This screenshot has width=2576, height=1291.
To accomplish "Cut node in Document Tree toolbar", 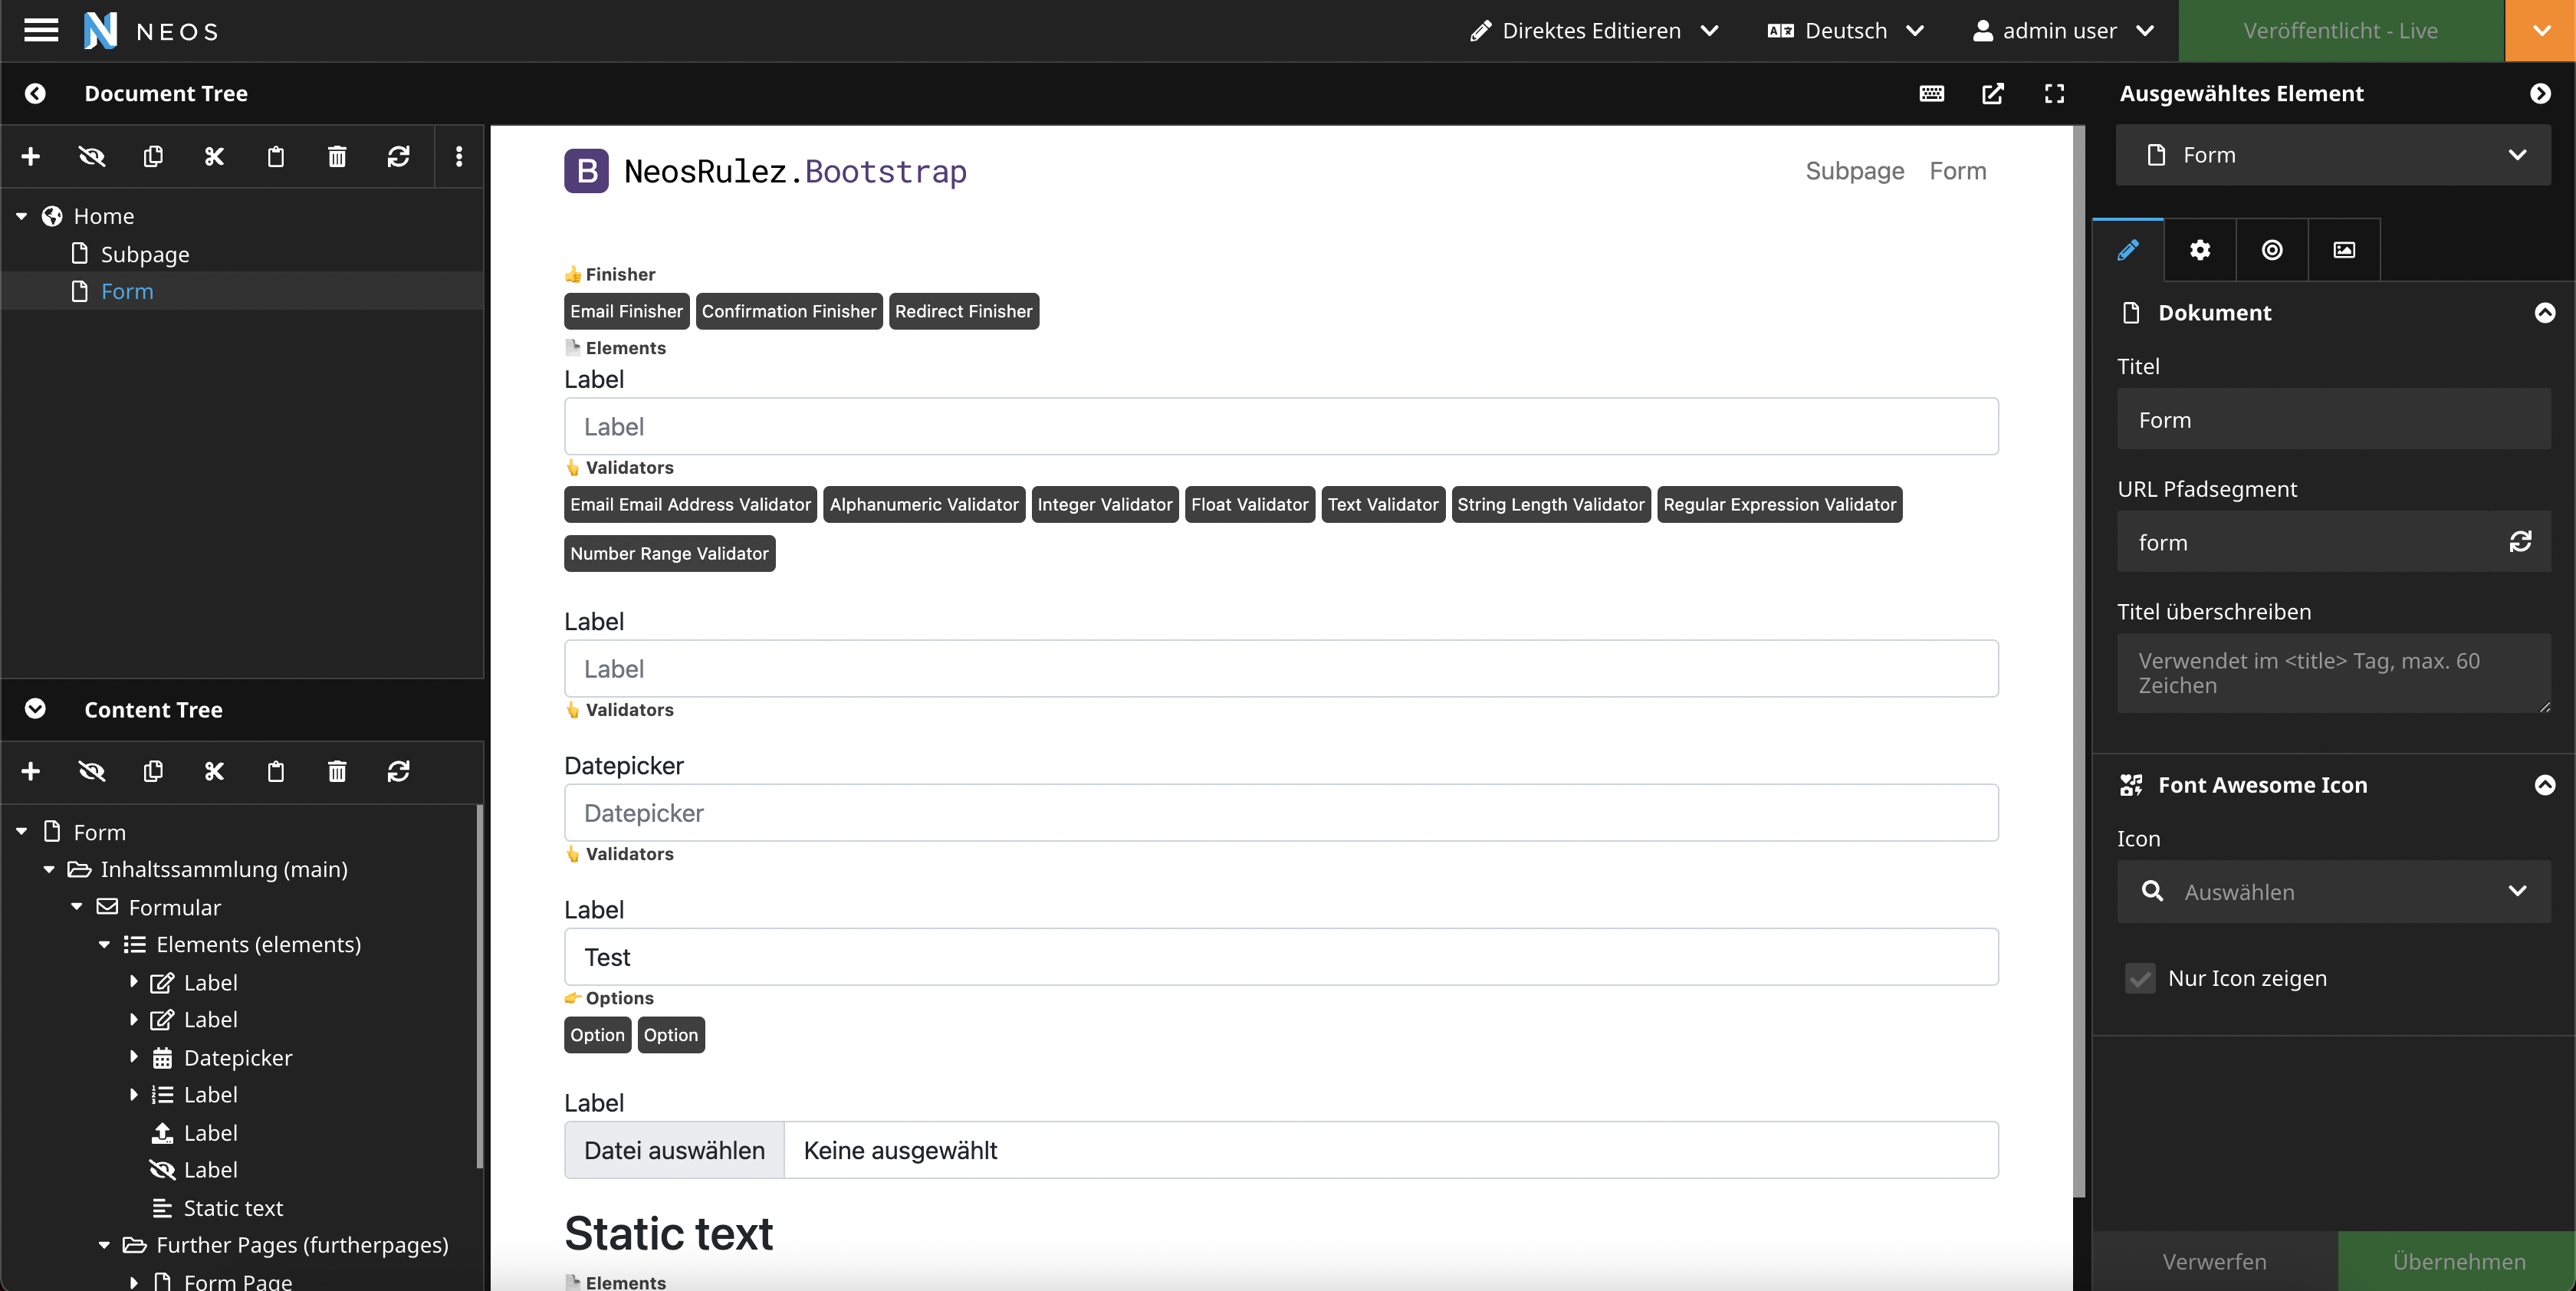I will 214,156.
